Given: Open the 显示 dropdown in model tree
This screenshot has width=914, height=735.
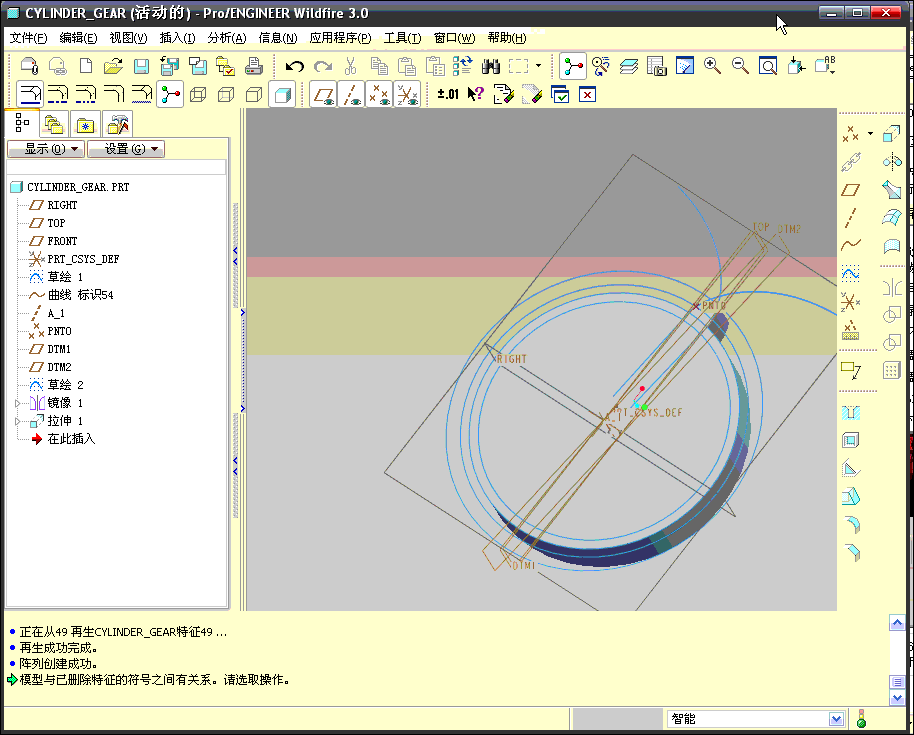Looking at the screenshot, I should [46, 149].
